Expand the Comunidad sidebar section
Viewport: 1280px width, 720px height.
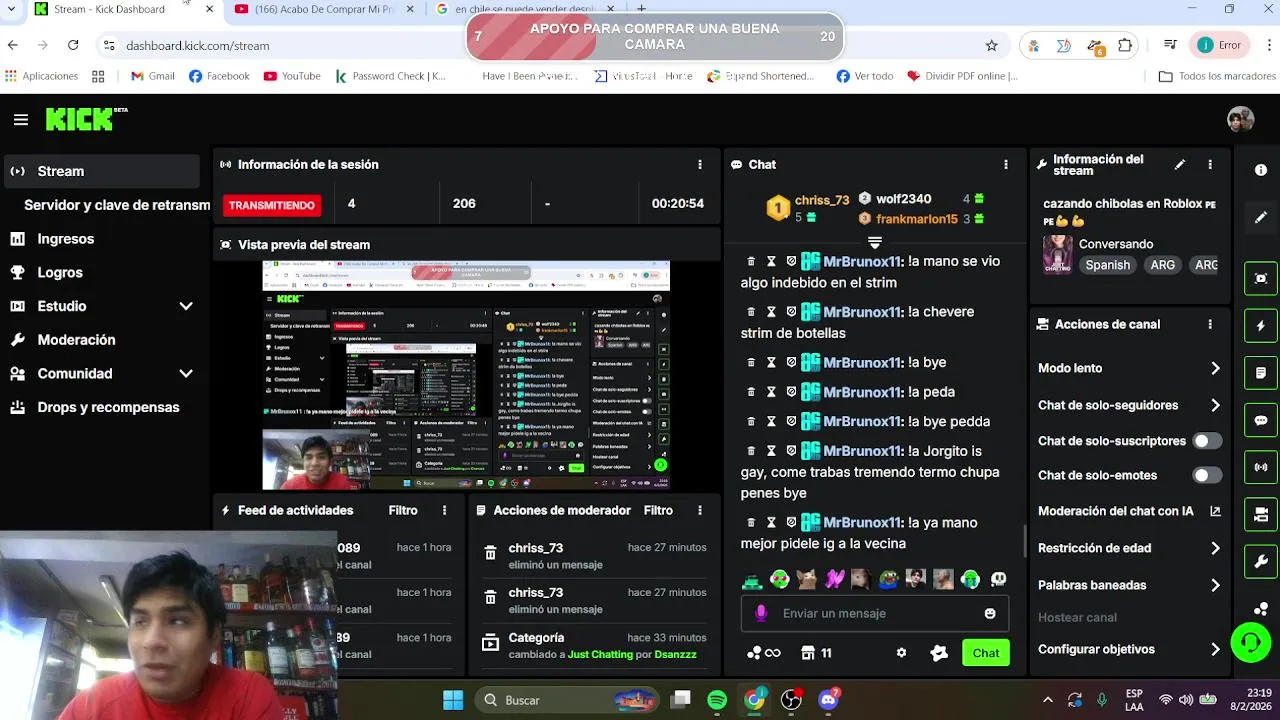[186, 373]
